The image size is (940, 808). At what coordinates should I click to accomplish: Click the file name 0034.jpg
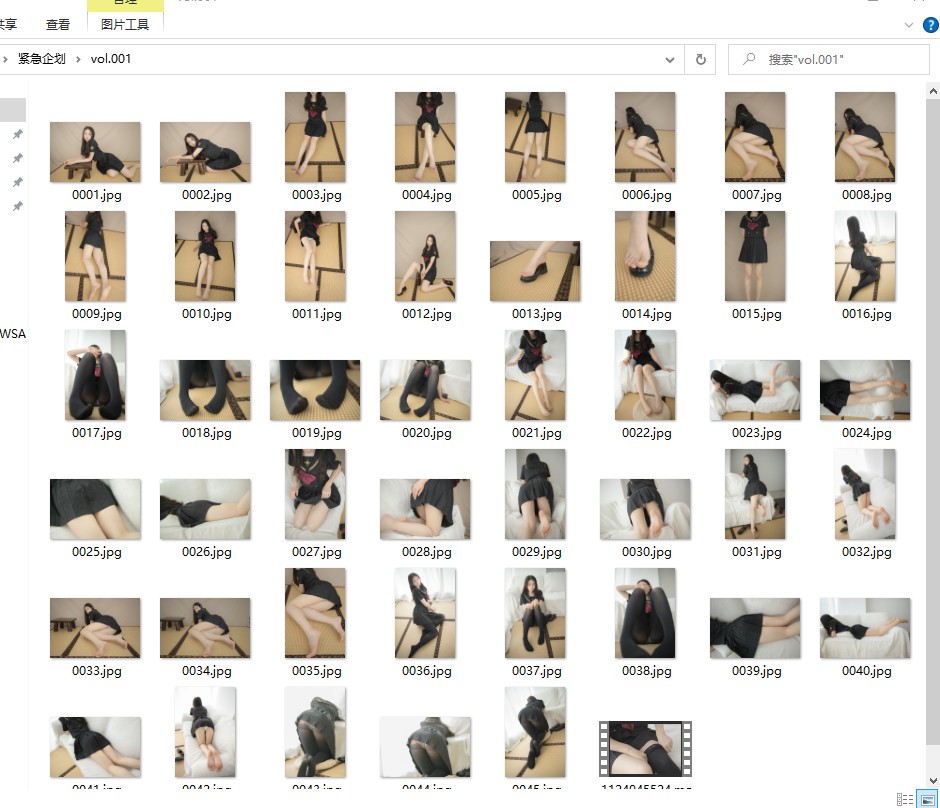point(207,671)
